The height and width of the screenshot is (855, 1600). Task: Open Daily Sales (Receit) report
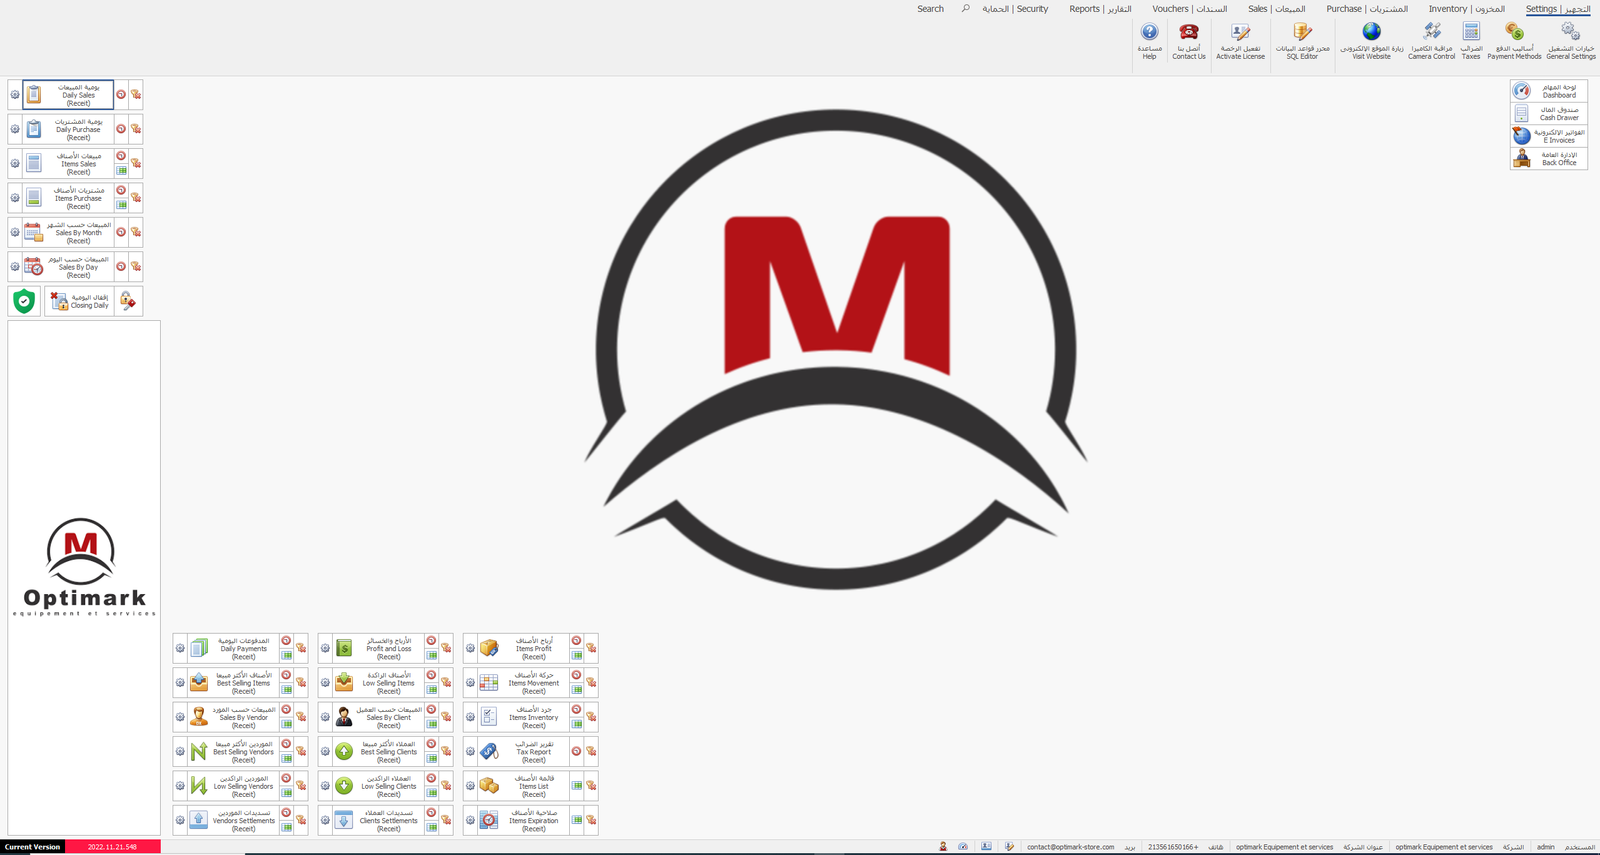[x=68, y=95]
